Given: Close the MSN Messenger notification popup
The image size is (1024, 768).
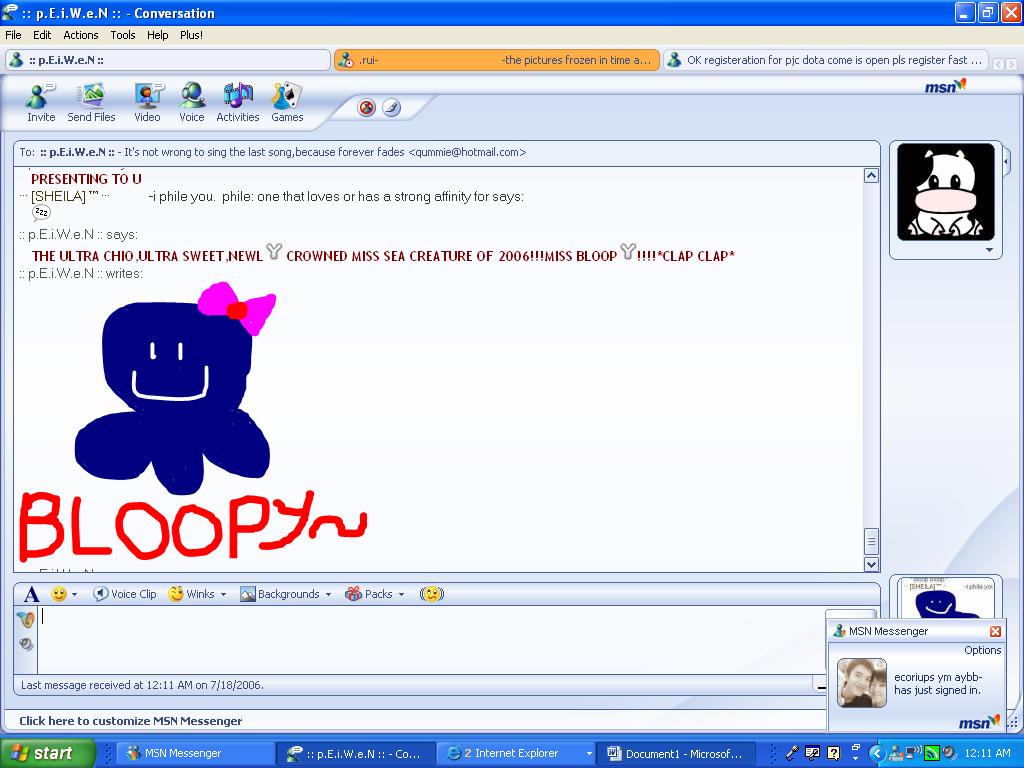Looking at the screenshot, I should 995,632.
